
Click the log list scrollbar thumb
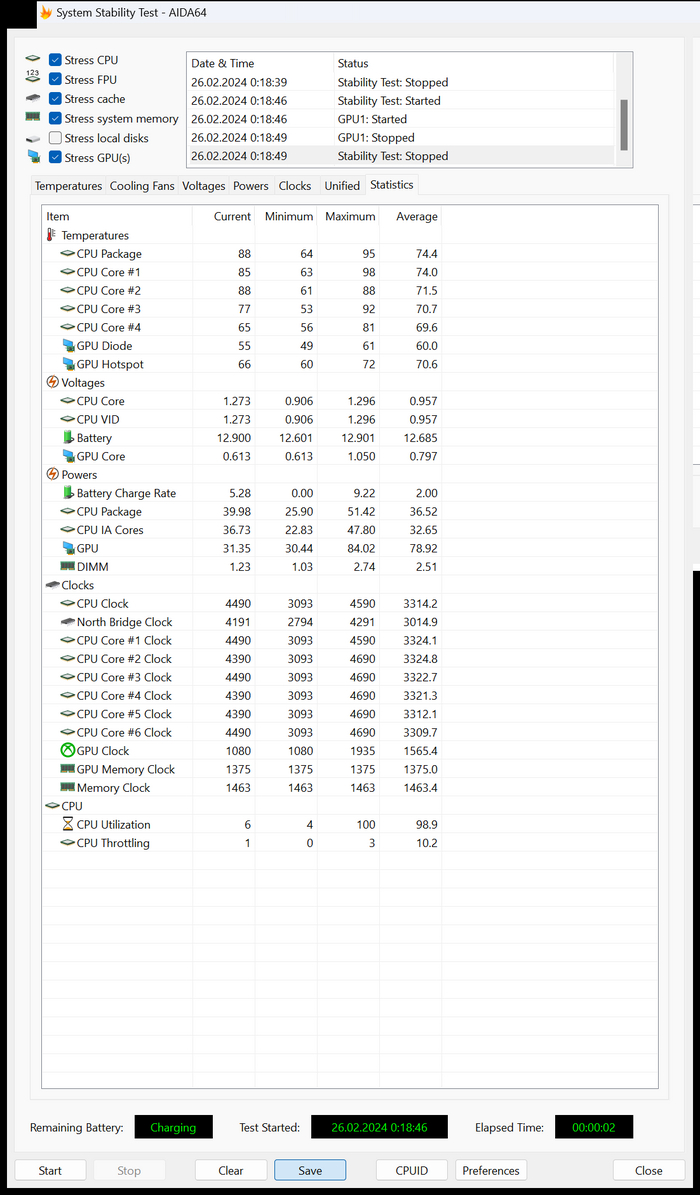(x=624, y=125)
